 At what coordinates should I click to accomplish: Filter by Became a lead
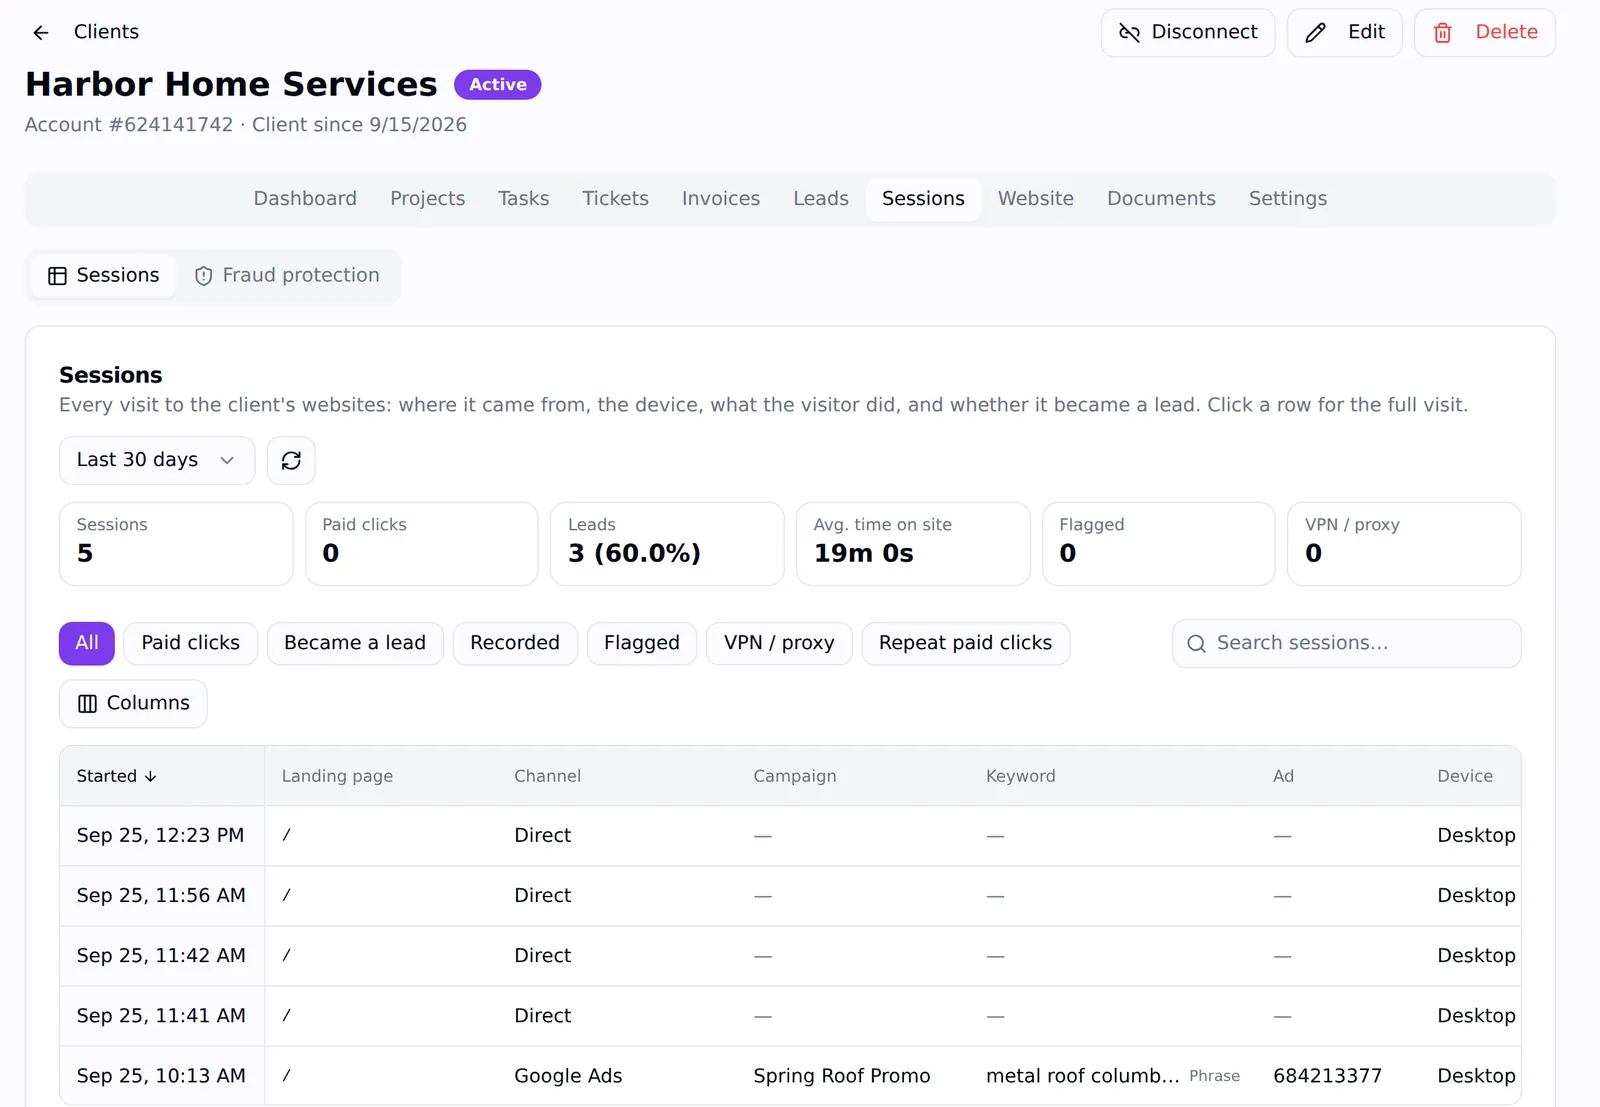(355, 644)
